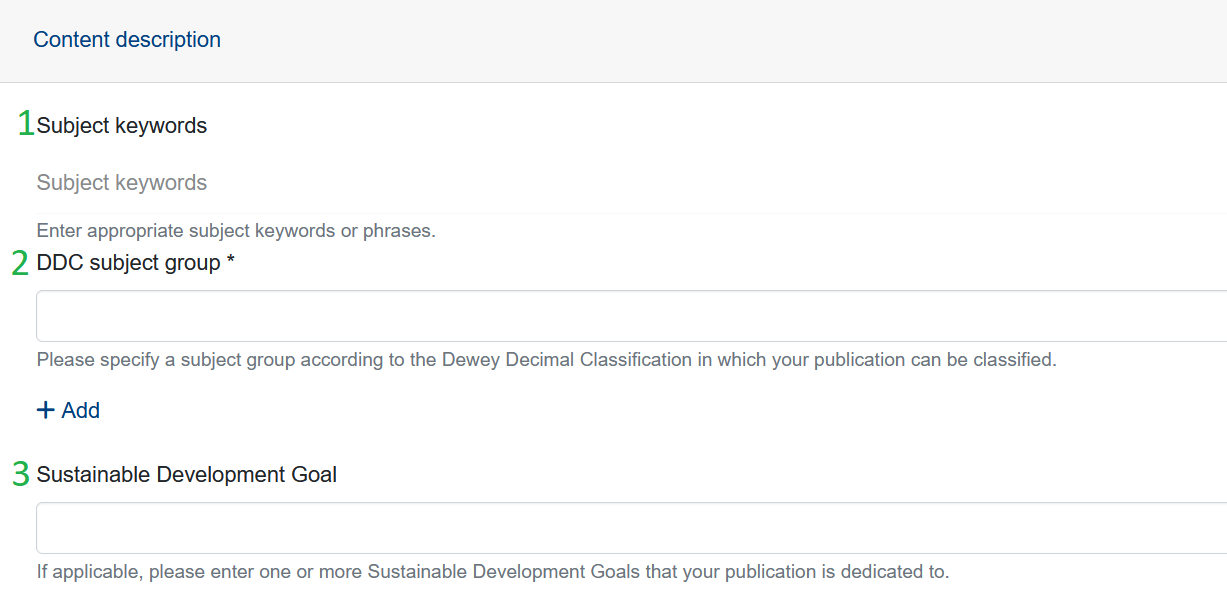Screen dimensions: 1227x609
Task: Click the plus icon next to Add
Action: [x=45, y=411]
